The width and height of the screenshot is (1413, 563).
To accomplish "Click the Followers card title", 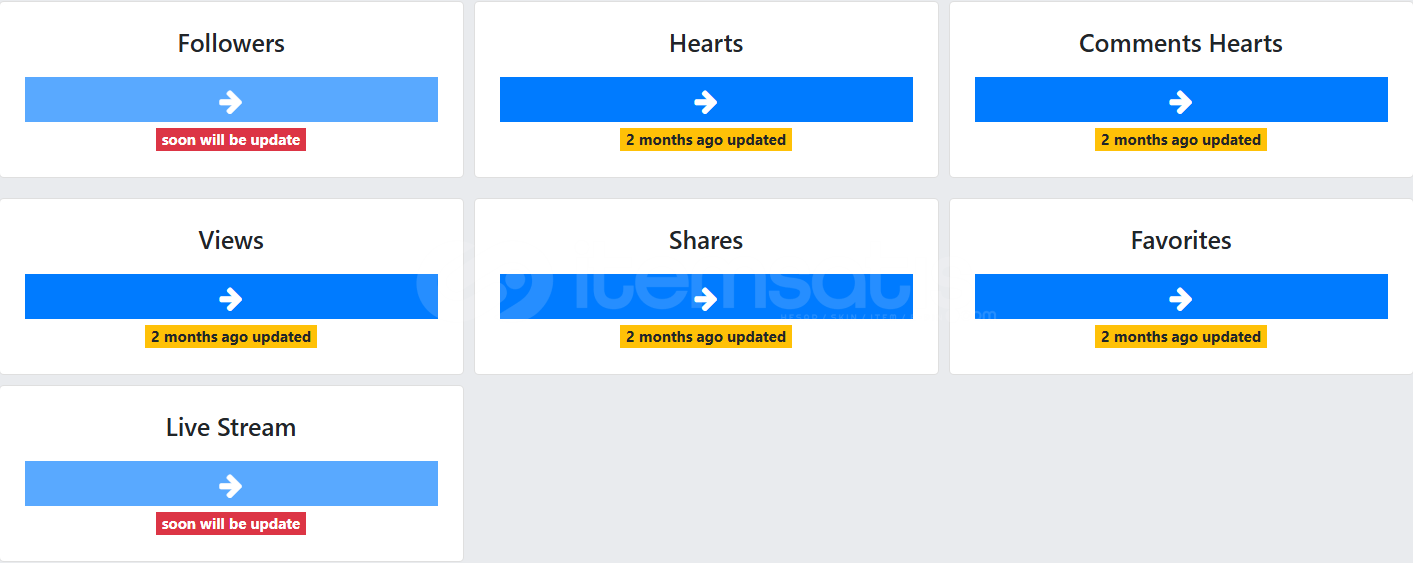I will pos(231,44).
